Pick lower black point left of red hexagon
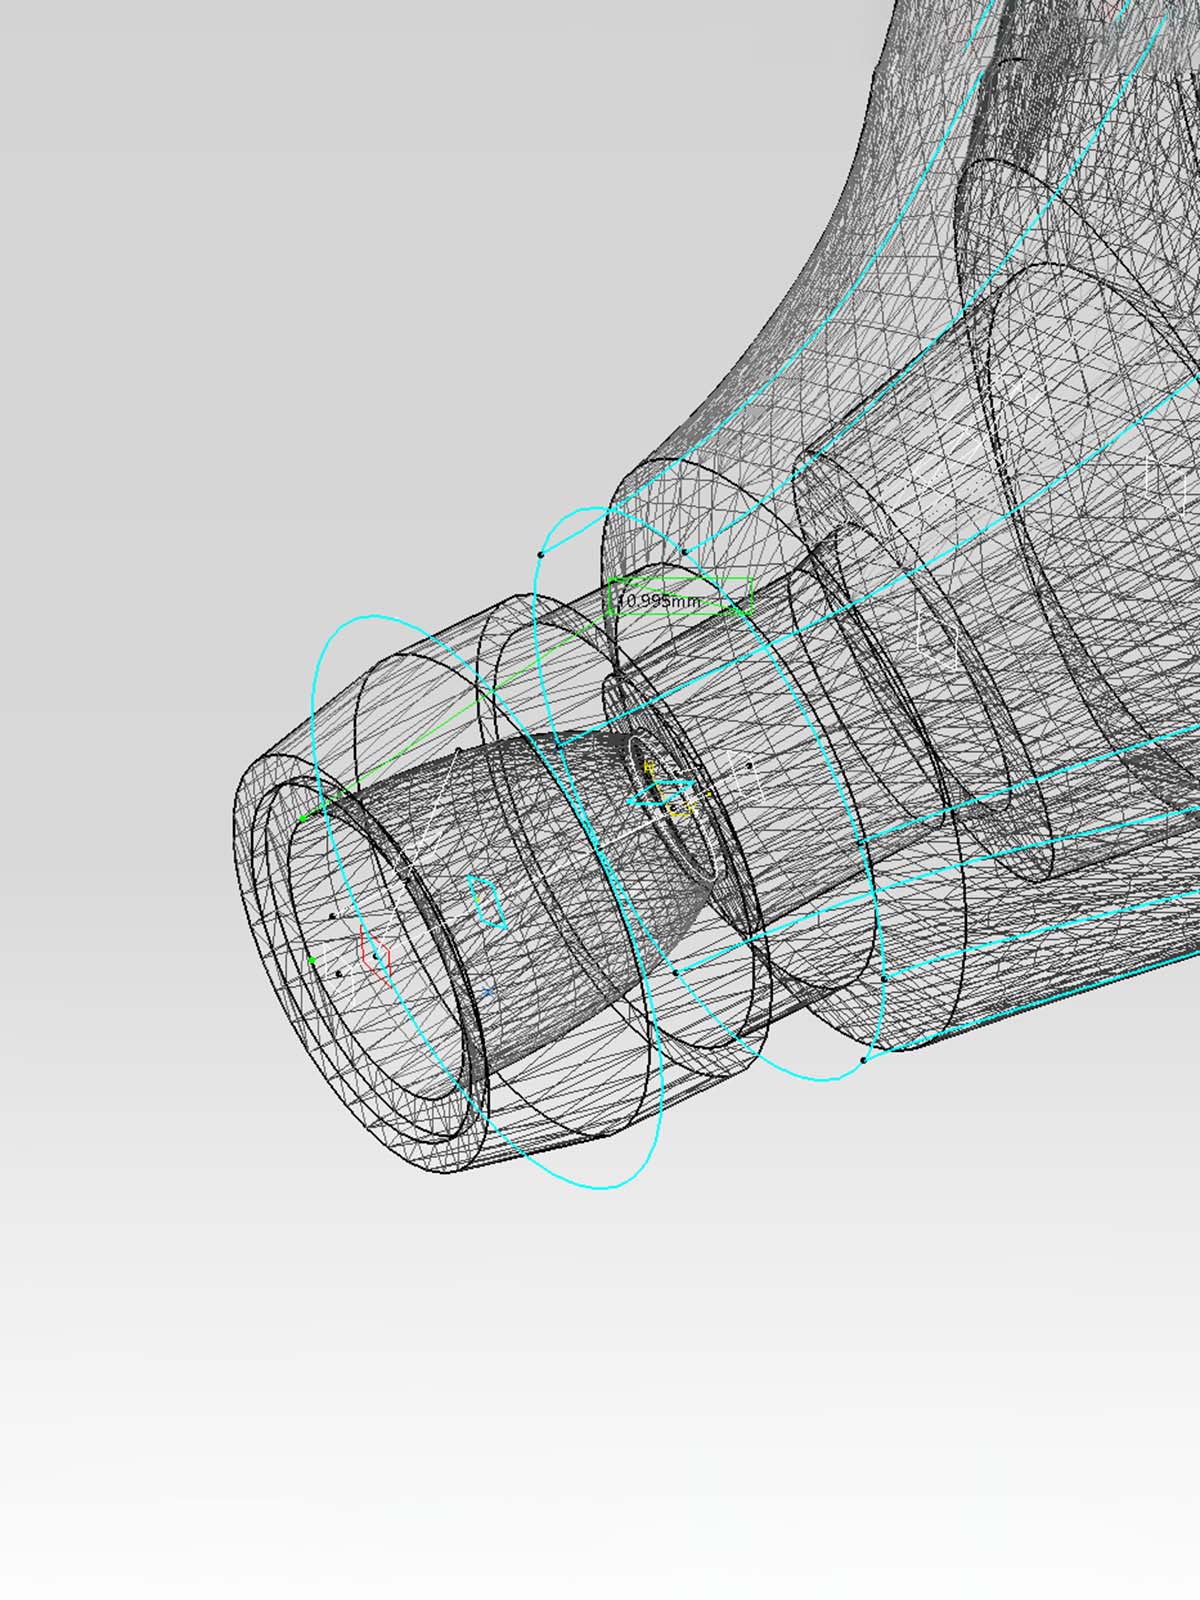The image size is (1200, 1600). tap(339, 972)
